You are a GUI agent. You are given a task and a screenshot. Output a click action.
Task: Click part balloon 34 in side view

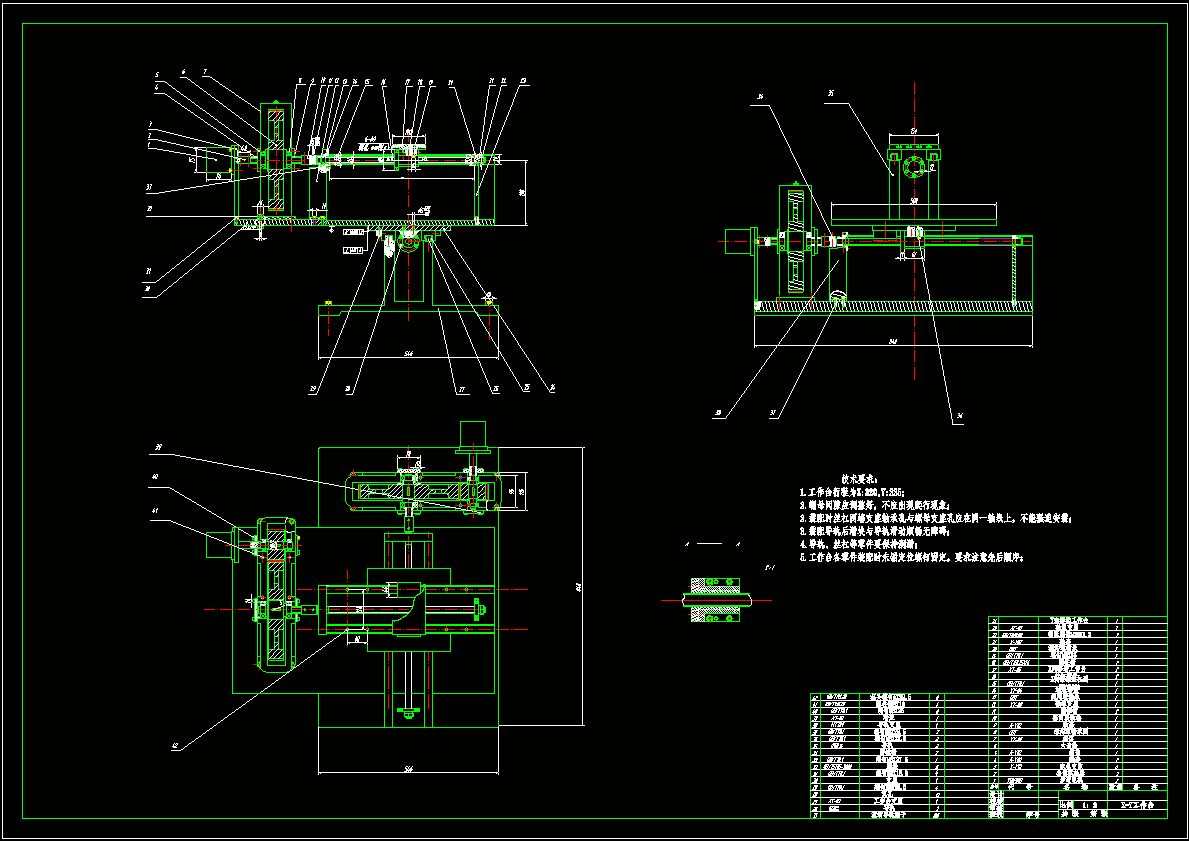click(959, 416)
